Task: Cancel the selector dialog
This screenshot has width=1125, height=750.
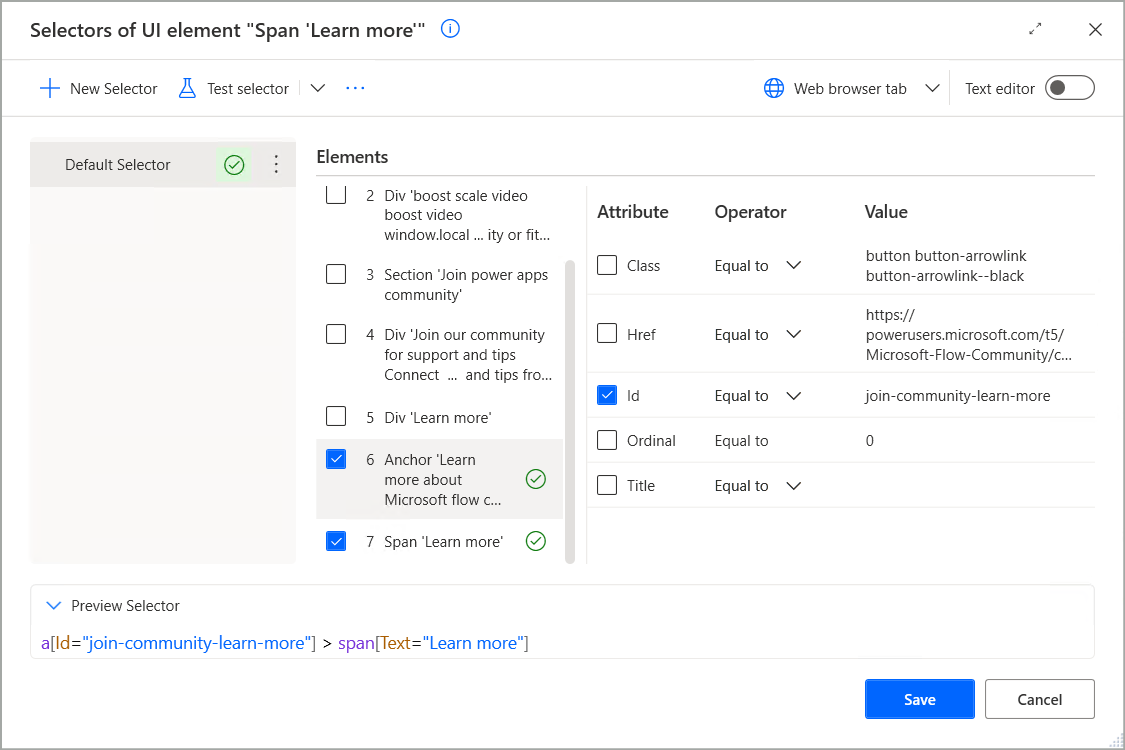Action: coord(1039,698)
